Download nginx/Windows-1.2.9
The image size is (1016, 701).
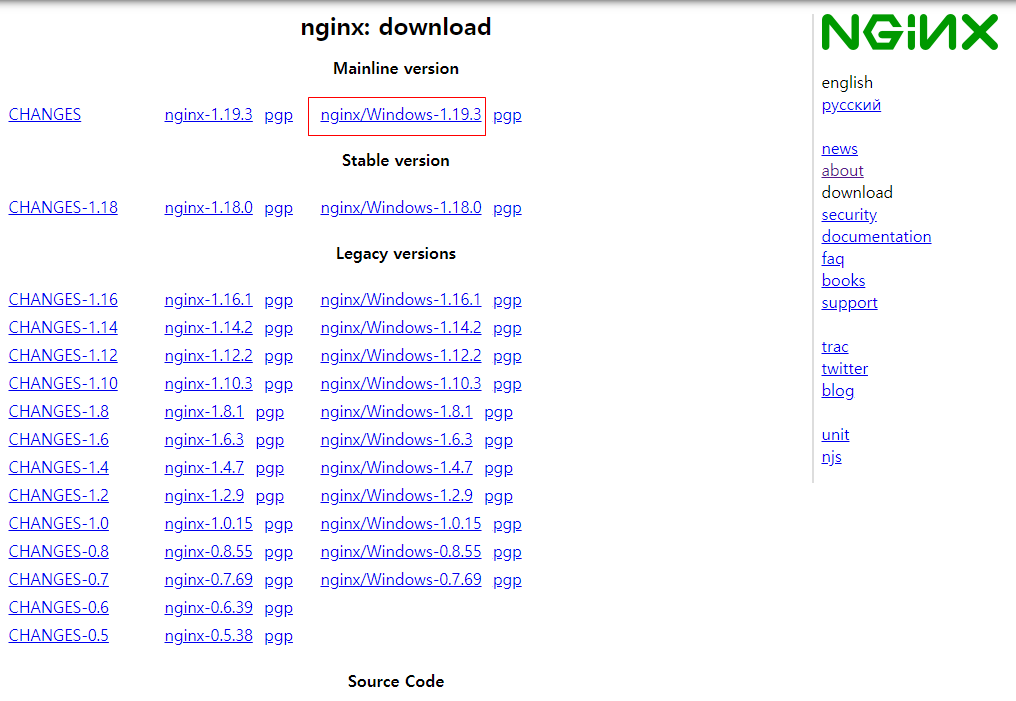click(396, 495)
